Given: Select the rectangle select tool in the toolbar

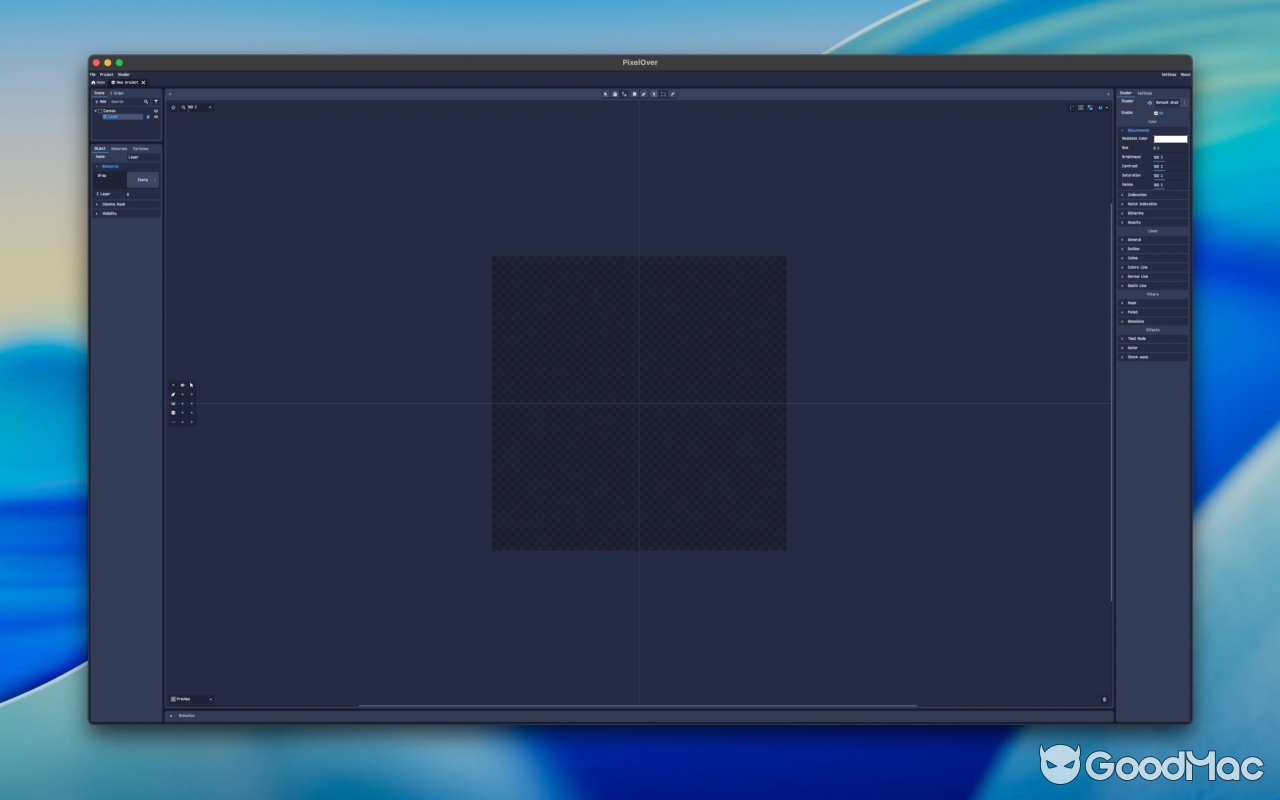Looking at the screenshot, I should pyautogui.click(x=635, y=94).
